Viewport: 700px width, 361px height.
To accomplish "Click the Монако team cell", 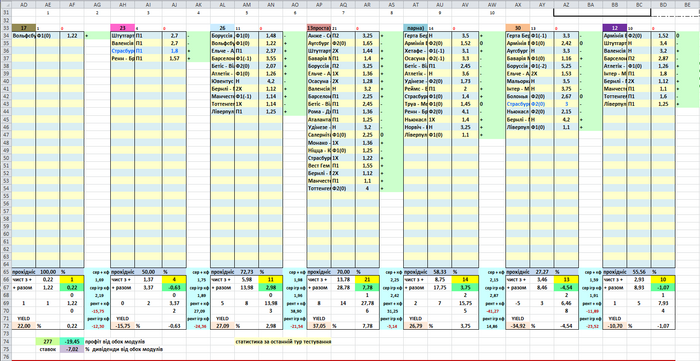I will click(x=319, y=143).
